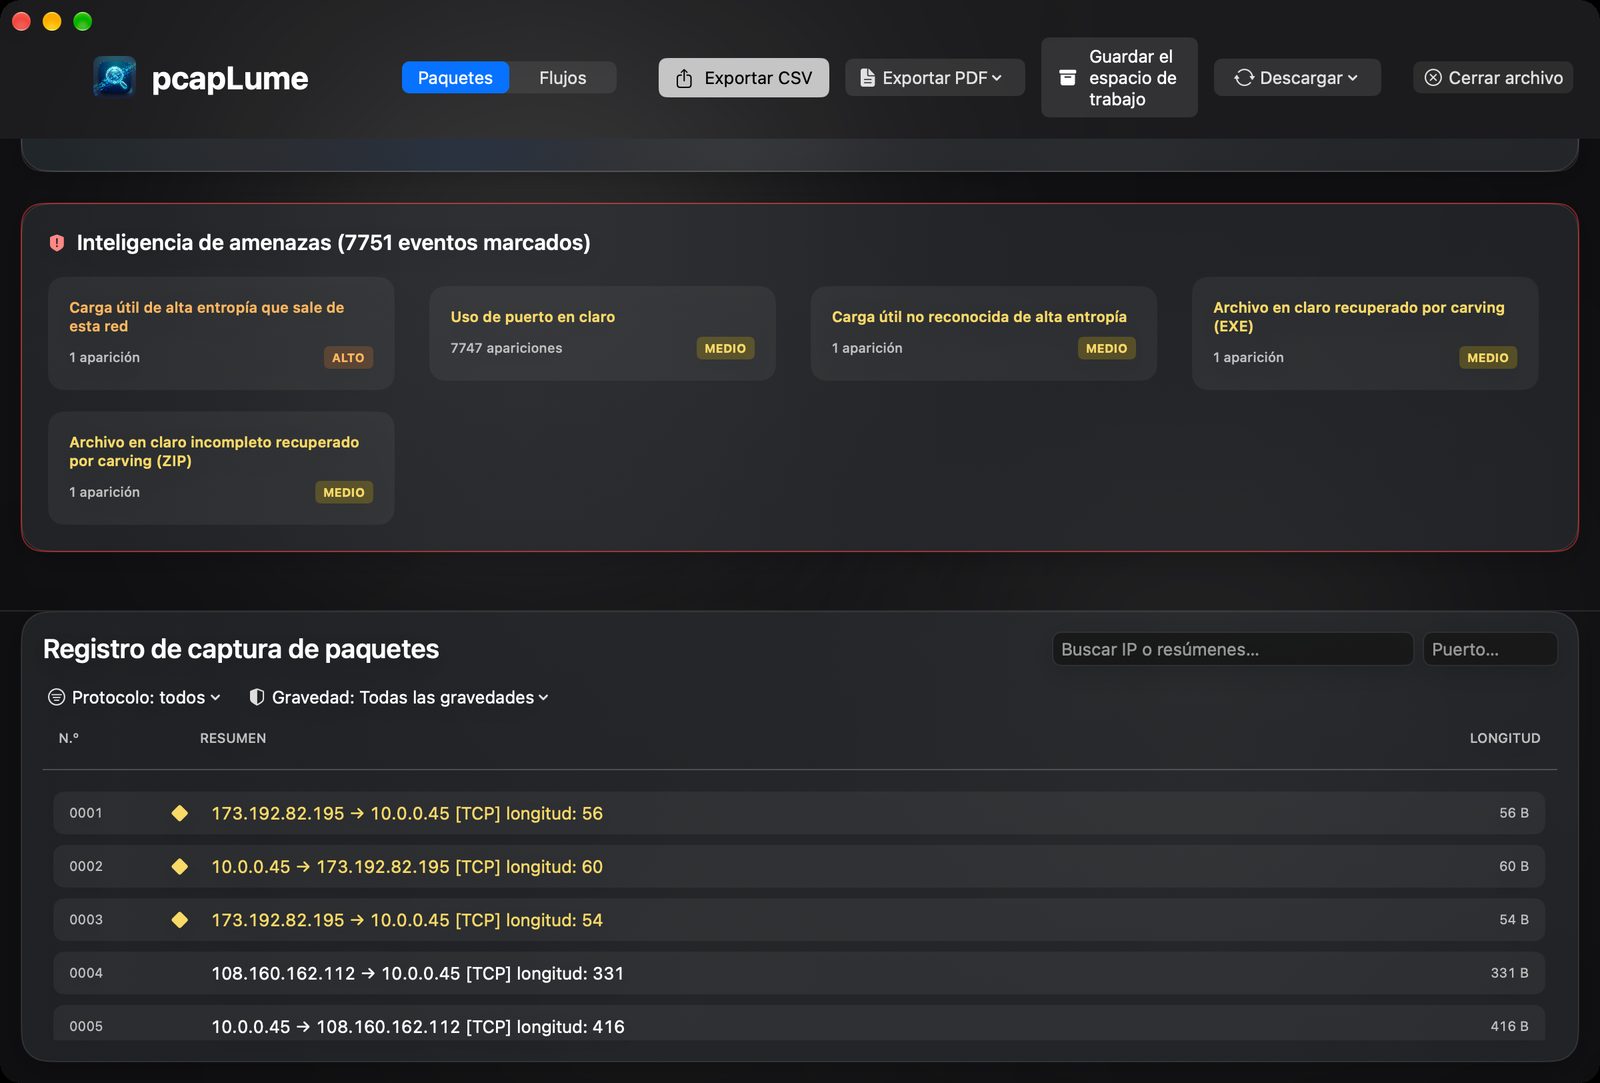
Task: Expand the Gravedad: Todas las gravedades filter
Action: click(399, 697)
